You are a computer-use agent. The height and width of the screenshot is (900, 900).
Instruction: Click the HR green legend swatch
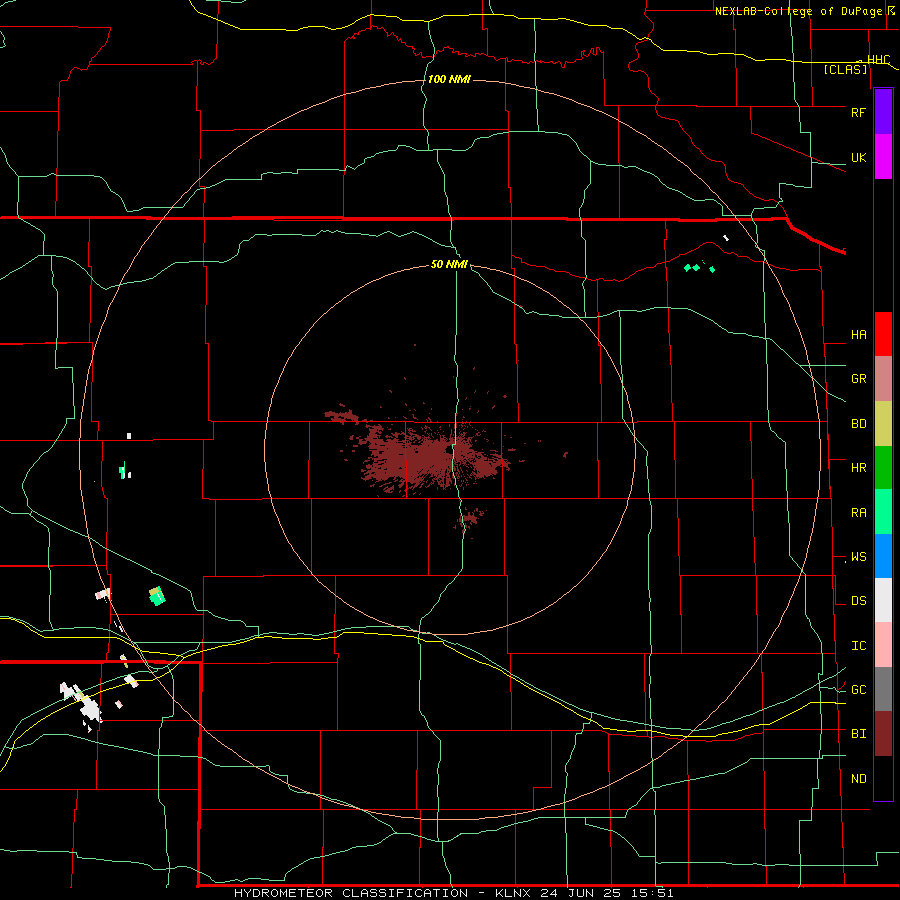click(x=883, y=467)
